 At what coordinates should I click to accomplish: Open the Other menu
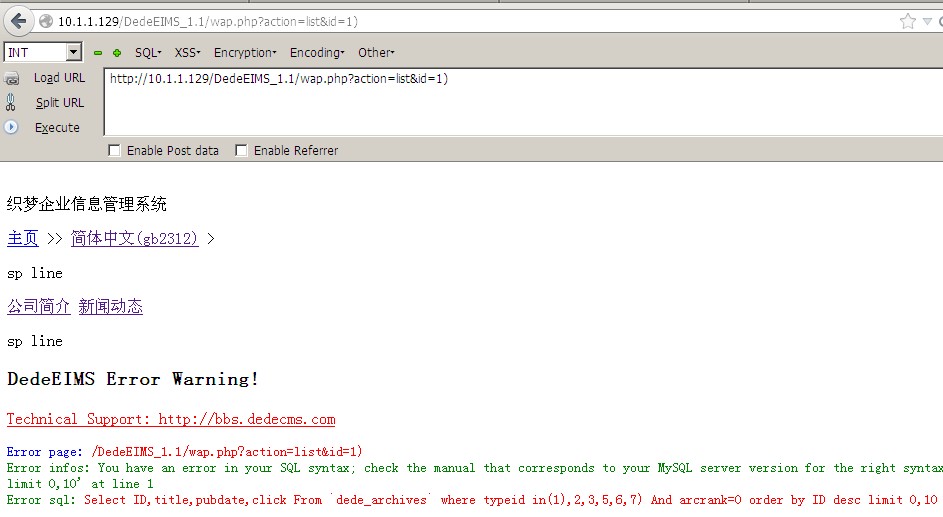pos(376,53)
